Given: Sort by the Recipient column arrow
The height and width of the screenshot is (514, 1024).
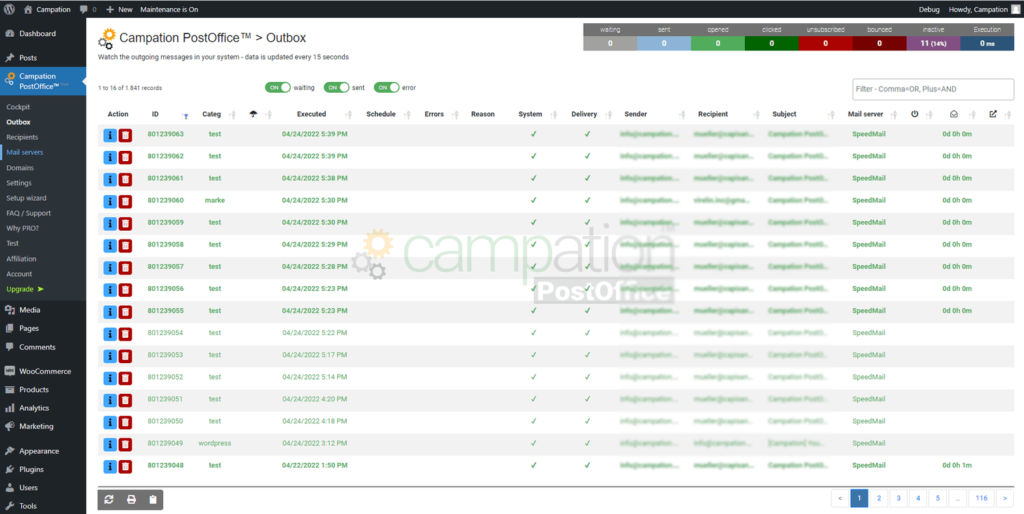Looking at the screenshot, I should 756,115.
